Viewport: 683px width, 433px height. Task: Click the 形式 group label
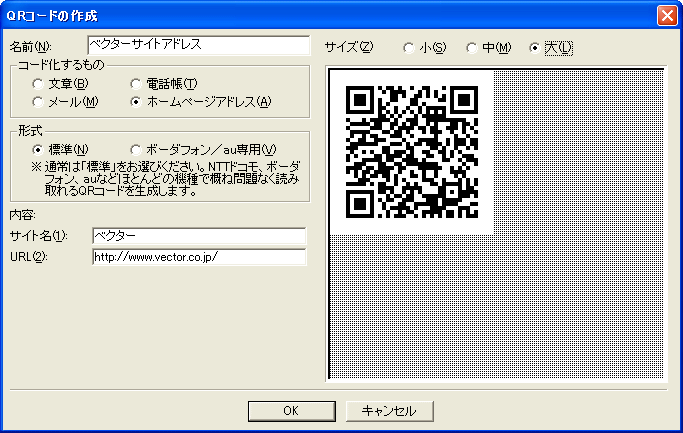click(x=30, y=131)
